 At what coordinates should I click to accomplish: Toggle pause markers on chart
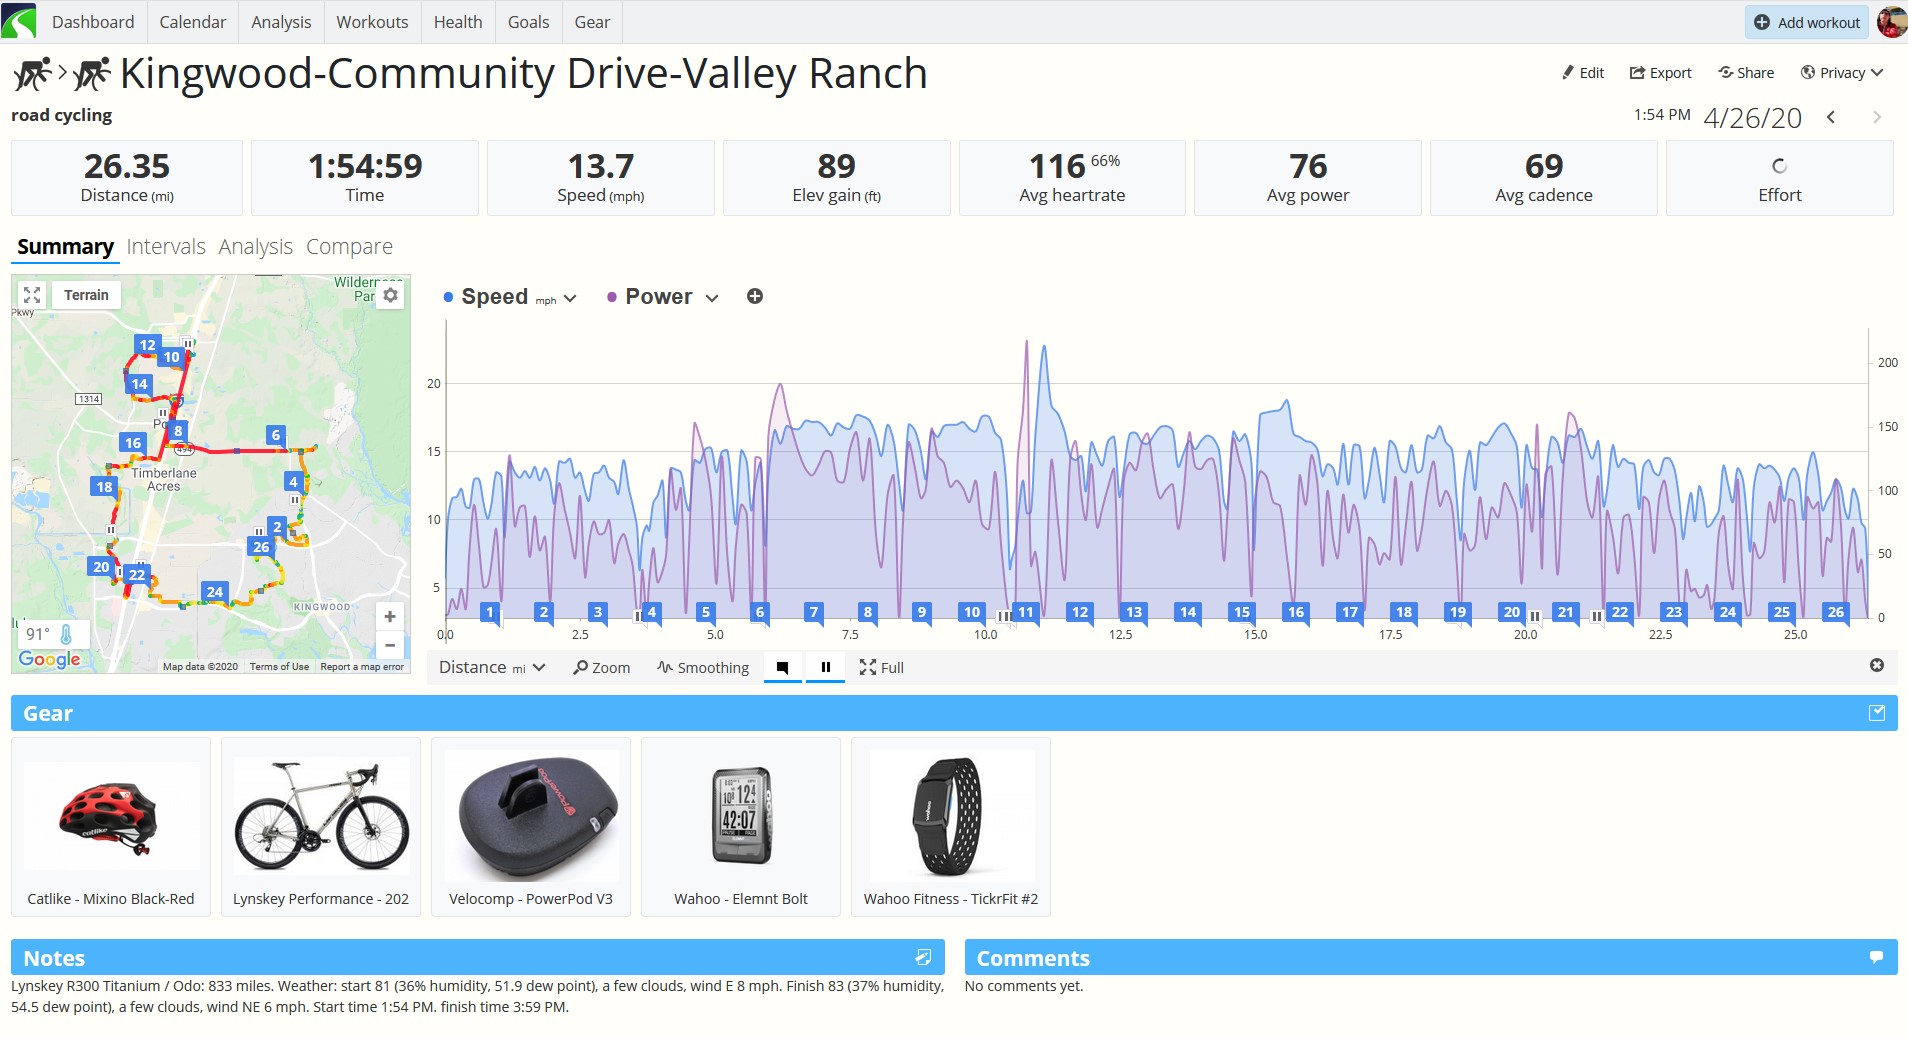826,667
